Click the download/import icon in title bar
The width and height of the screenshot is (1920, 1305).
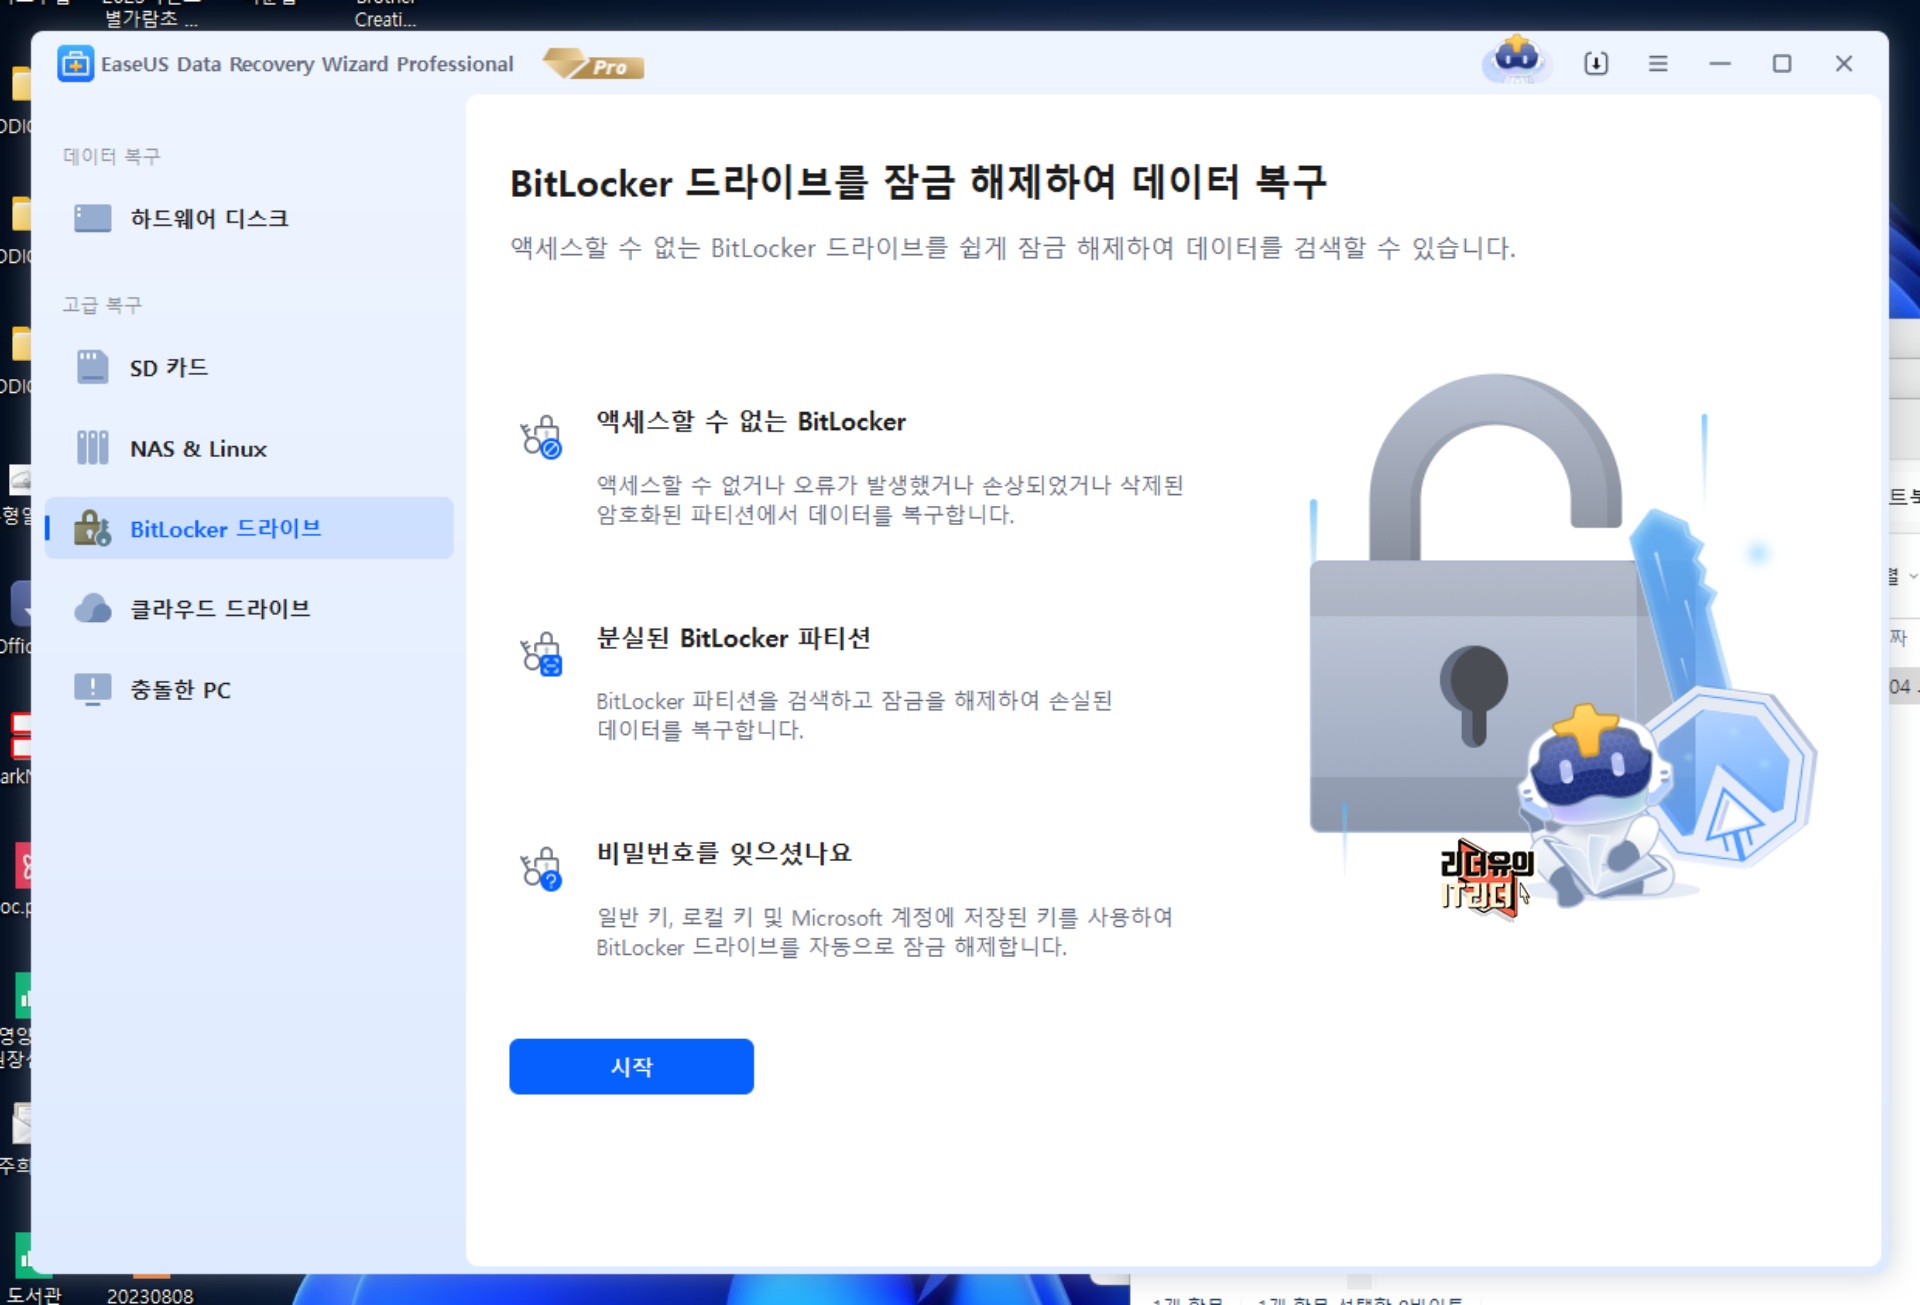1596,64
